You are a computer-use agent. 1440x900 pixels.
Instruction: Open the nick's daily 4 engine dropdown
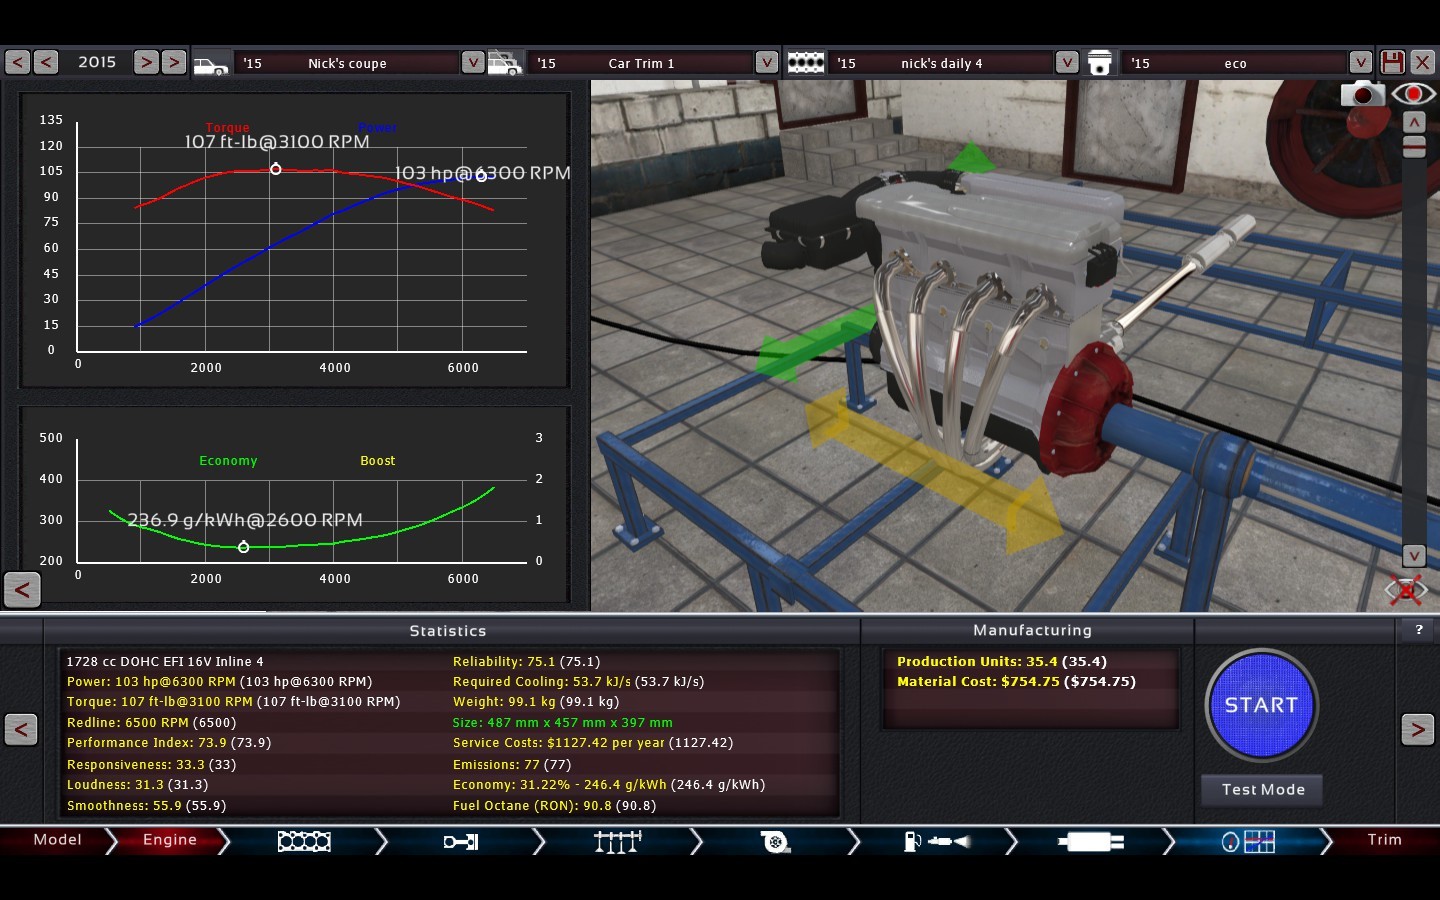[x=1066, y=62]
